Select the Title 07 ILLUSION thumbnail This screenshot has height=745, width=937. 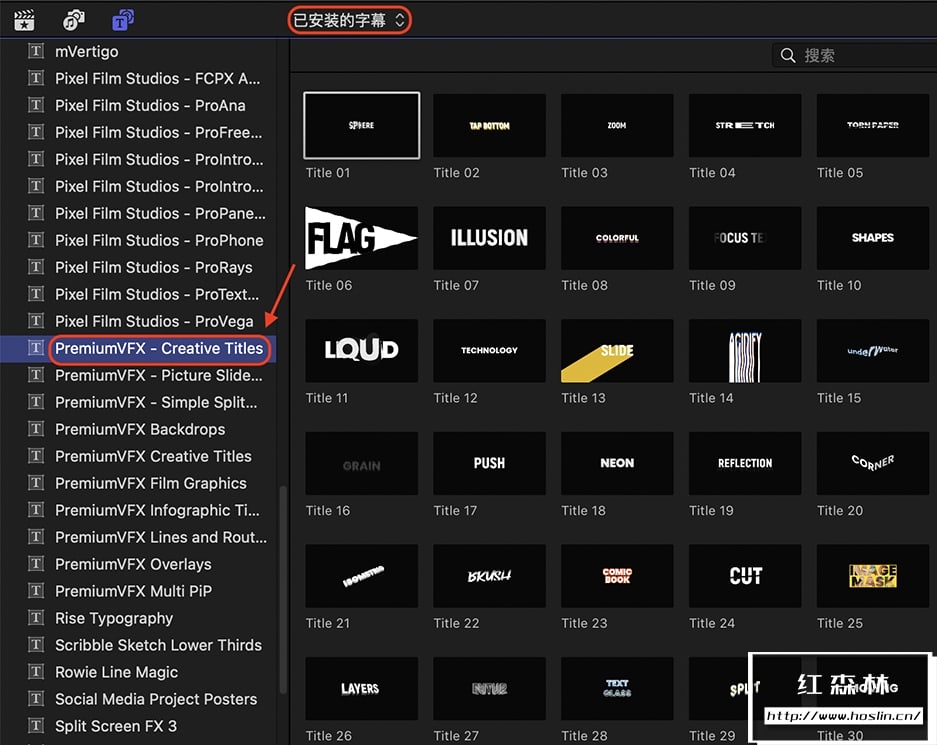point(489,238)
